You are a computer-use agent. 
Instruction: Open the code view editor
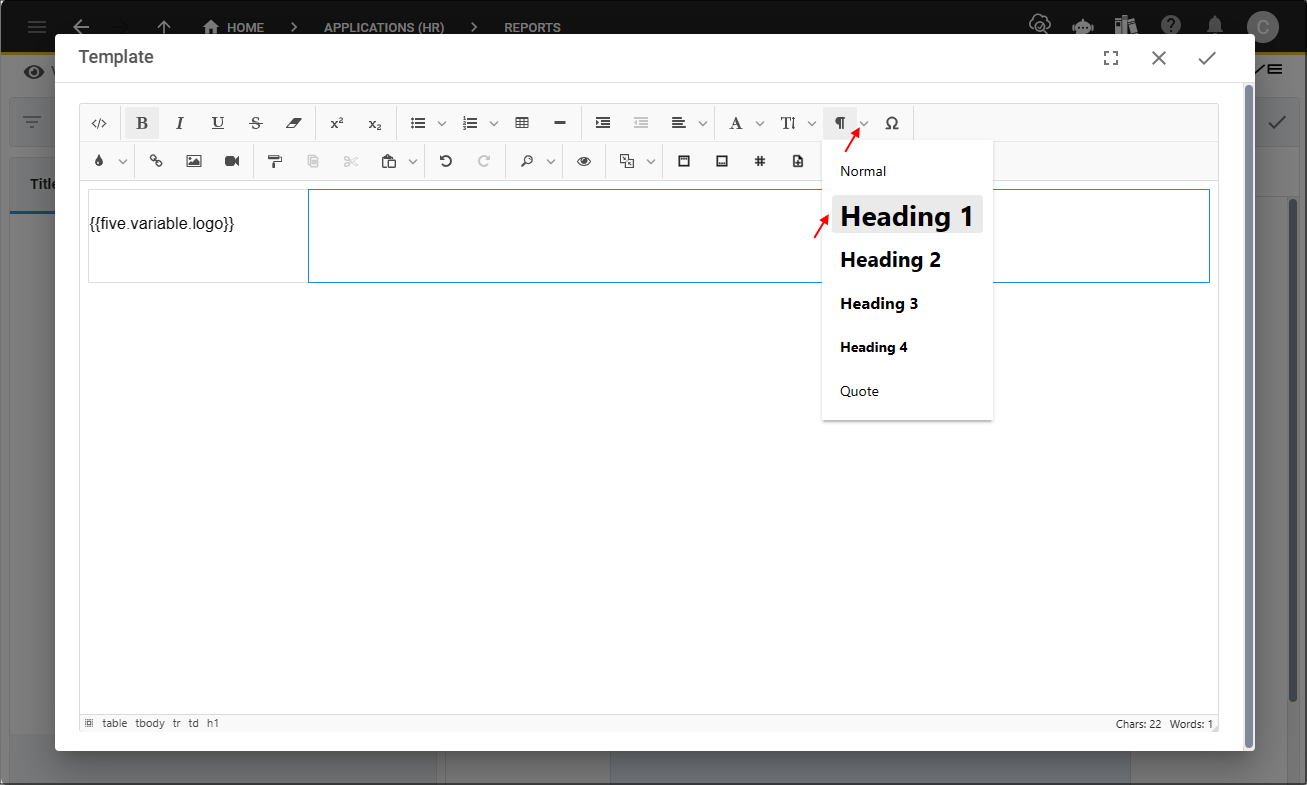(99, 123)
